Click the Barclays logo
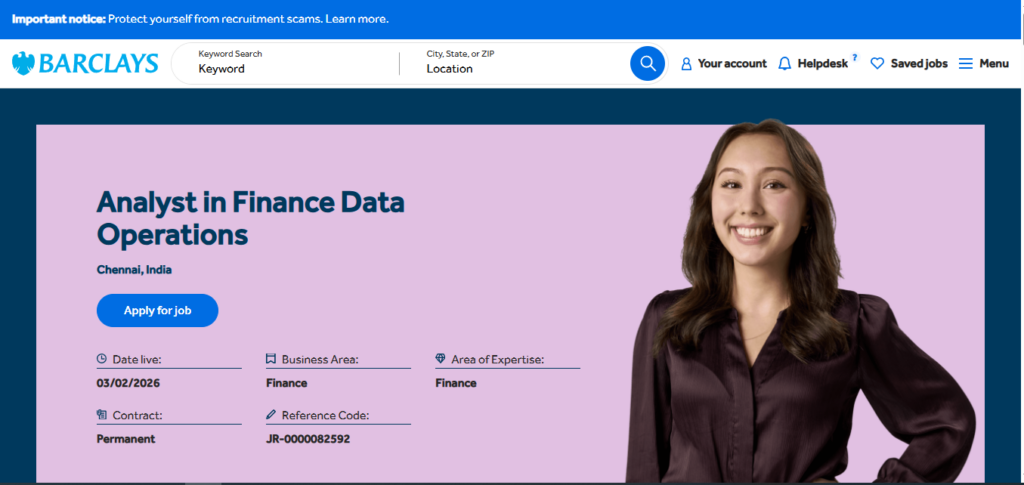1024x485 pixels. pyautogui.click(x=85, y=63)
